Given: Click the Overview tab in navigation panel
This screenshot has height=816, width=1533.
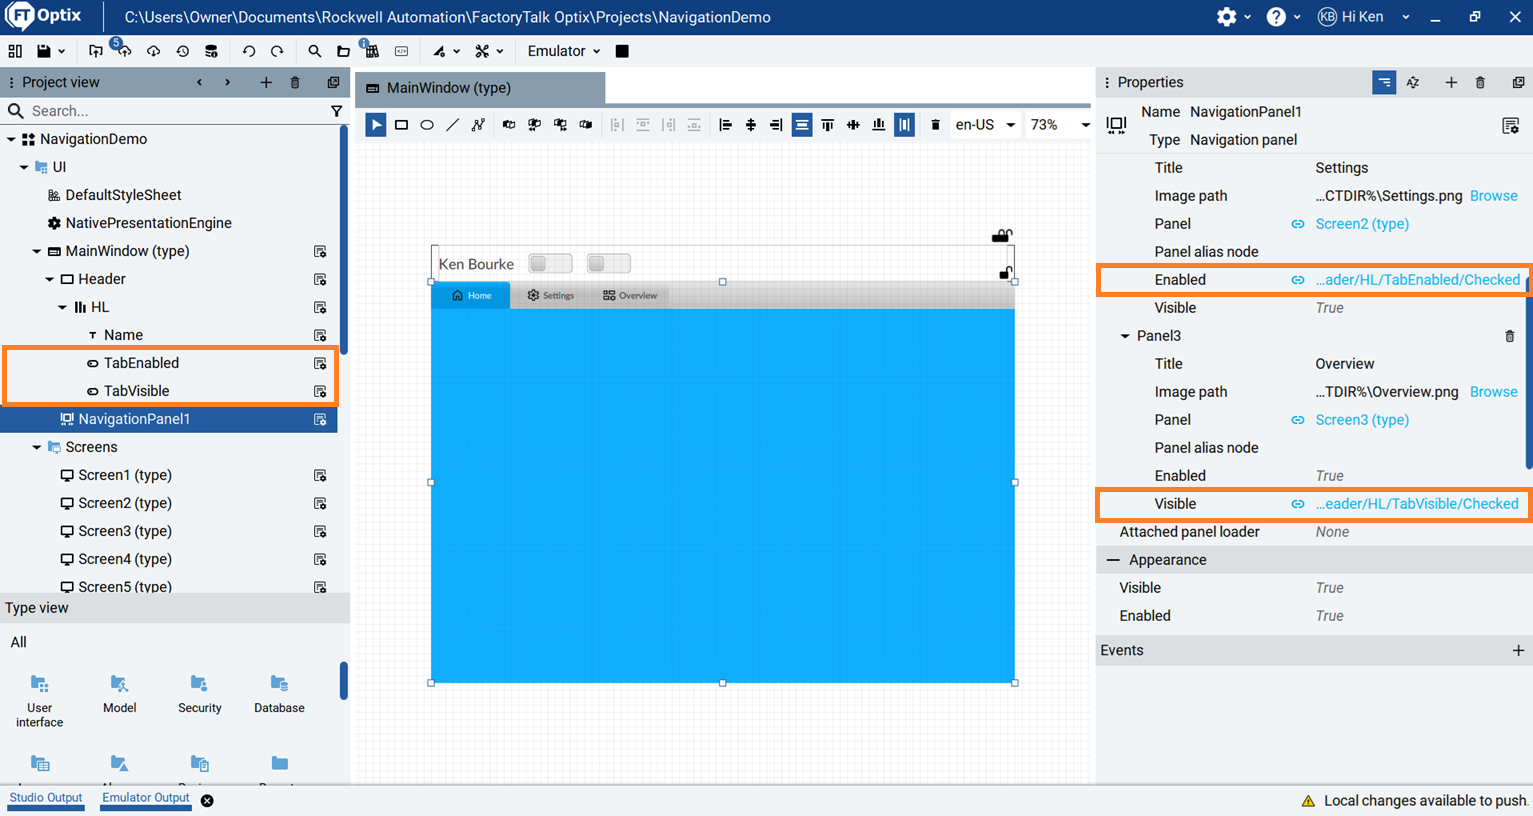Looking at the screenshot, I should coord(630,295).
